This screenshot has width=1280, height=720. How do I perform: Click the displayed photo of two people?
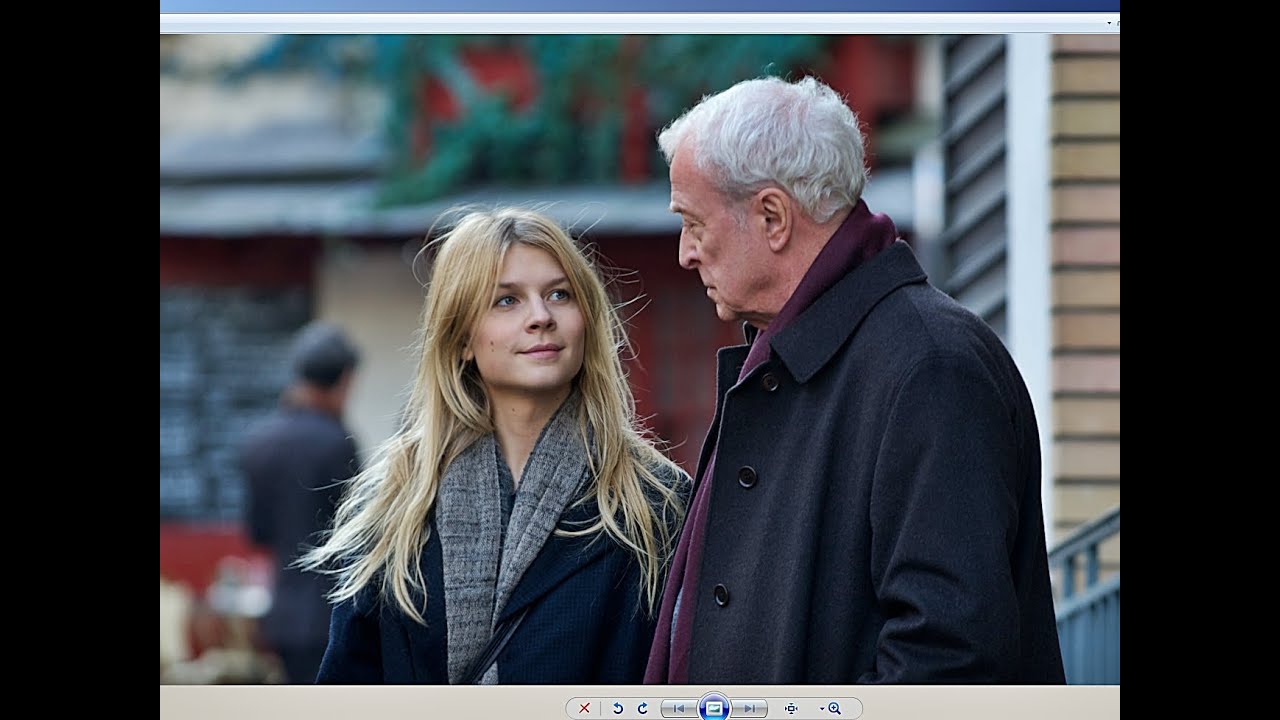[x=640, y=360]
